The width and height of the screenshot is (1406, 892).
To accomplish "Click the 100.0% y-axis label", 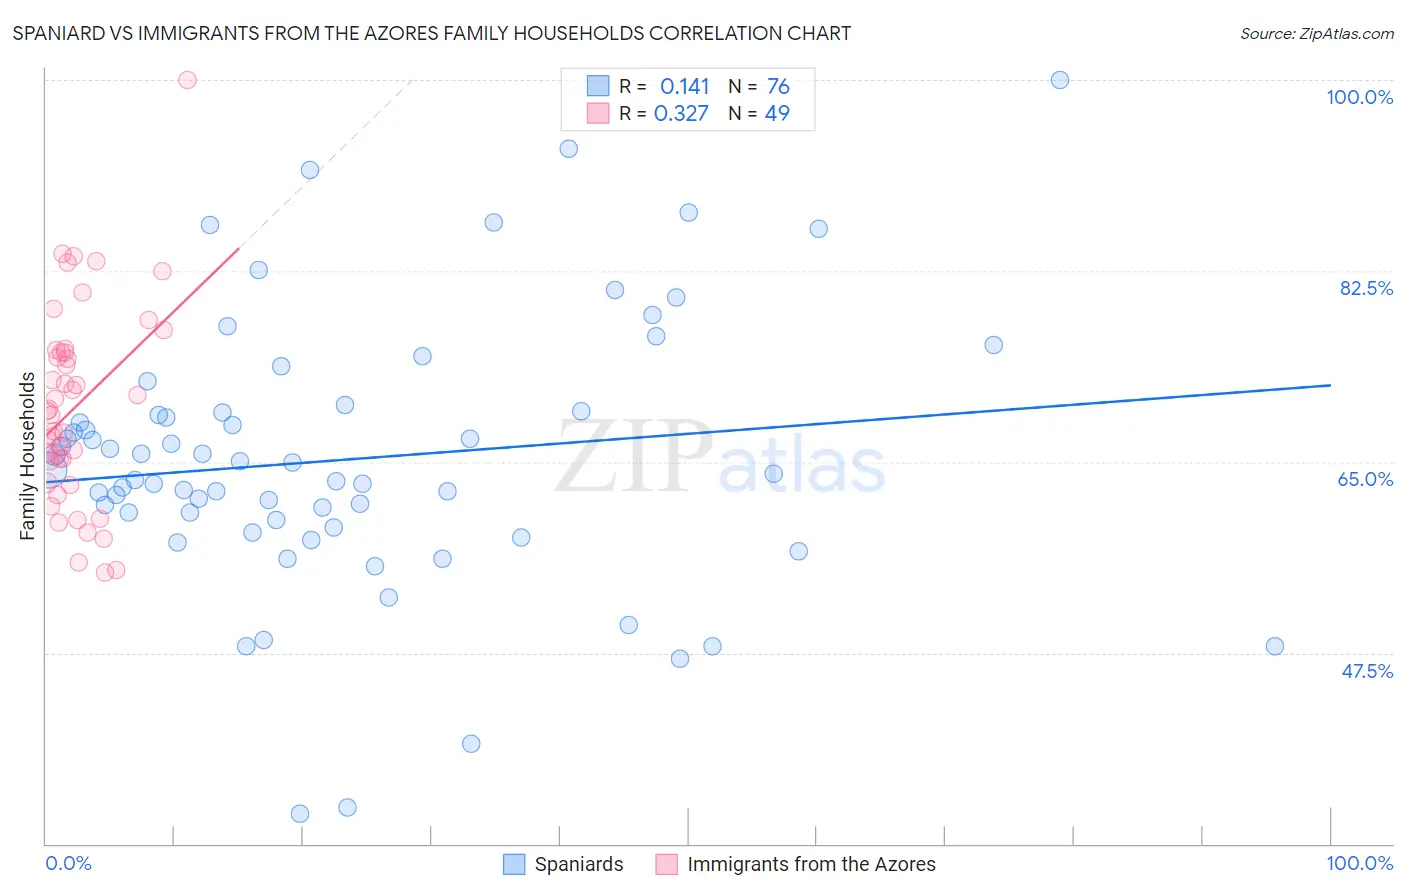I will pyautogui.click(x=1360, y=97).
